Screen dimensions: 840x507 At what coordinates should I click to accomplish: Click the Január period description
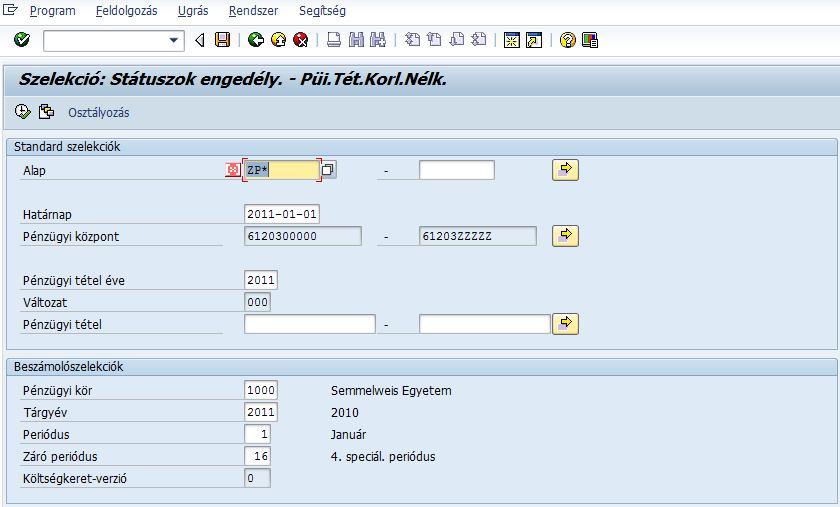tap(348, 435)
